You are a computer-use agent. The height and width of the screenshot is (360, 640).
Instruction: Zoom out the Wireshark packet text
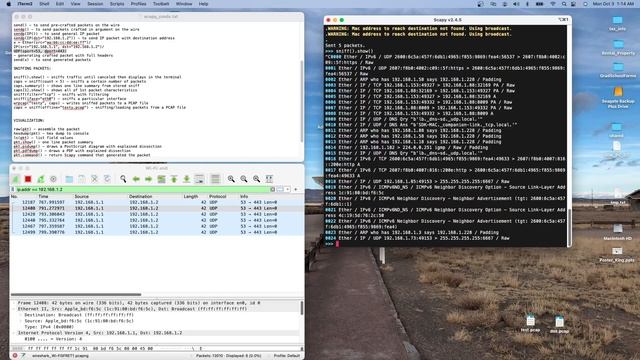point(244,179)
